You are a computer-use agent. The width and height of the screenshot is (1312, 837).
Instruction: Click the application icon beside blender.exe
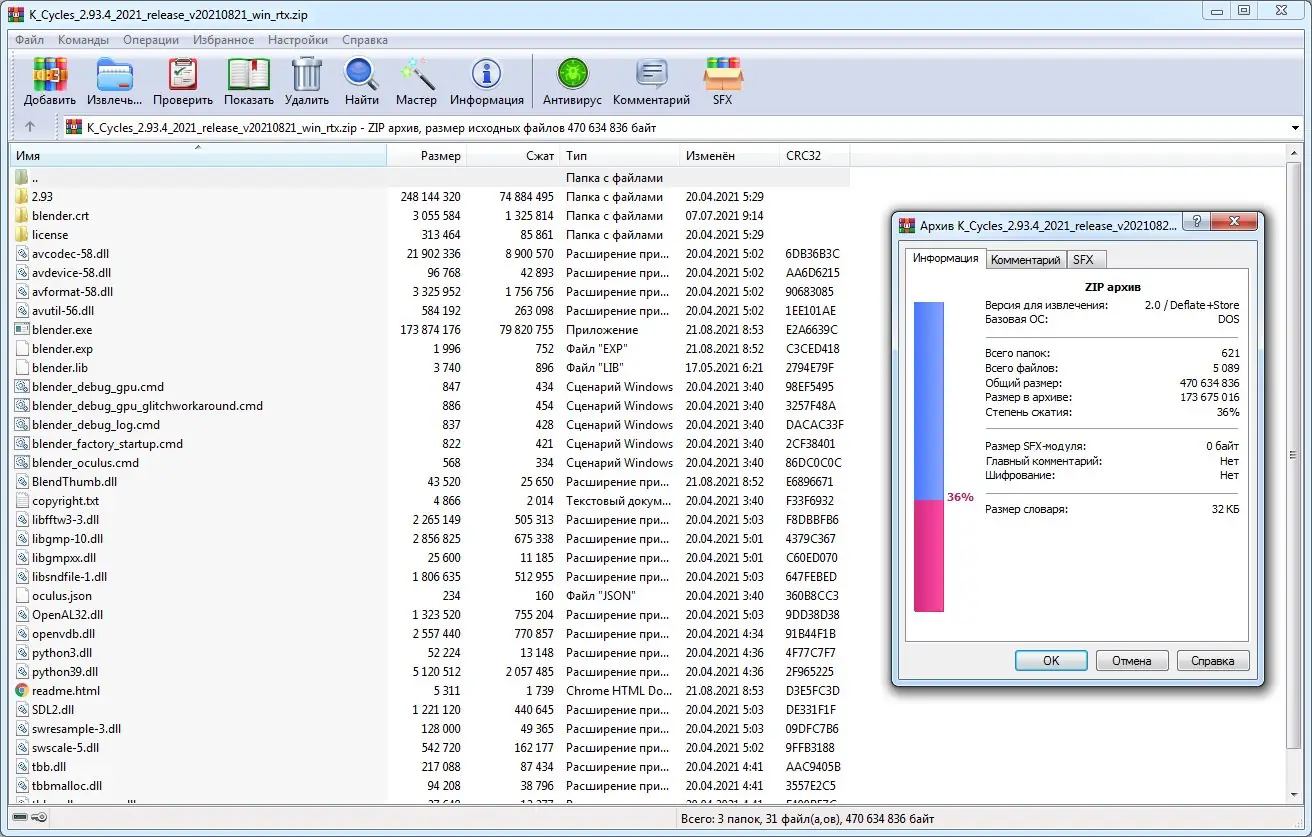(22, 330)
